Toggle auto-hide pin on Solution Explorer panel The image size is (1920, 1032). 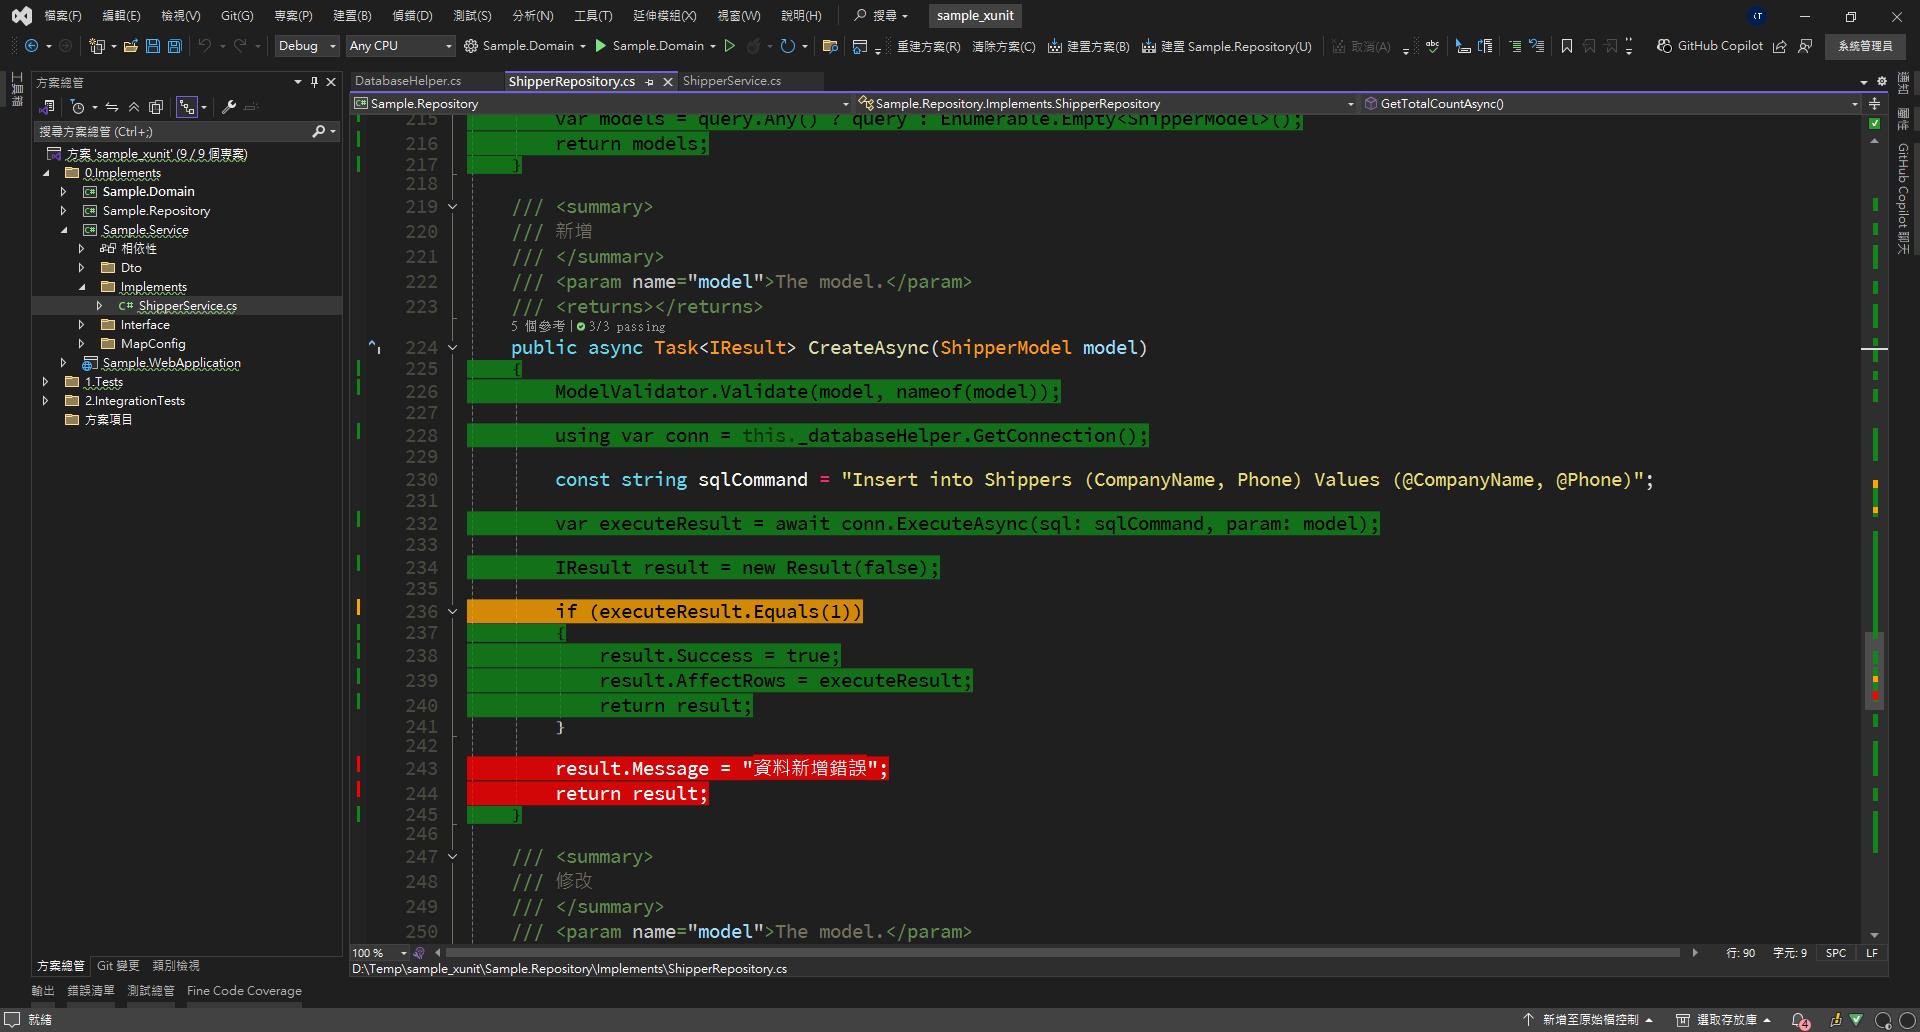[x=314, y=82]
